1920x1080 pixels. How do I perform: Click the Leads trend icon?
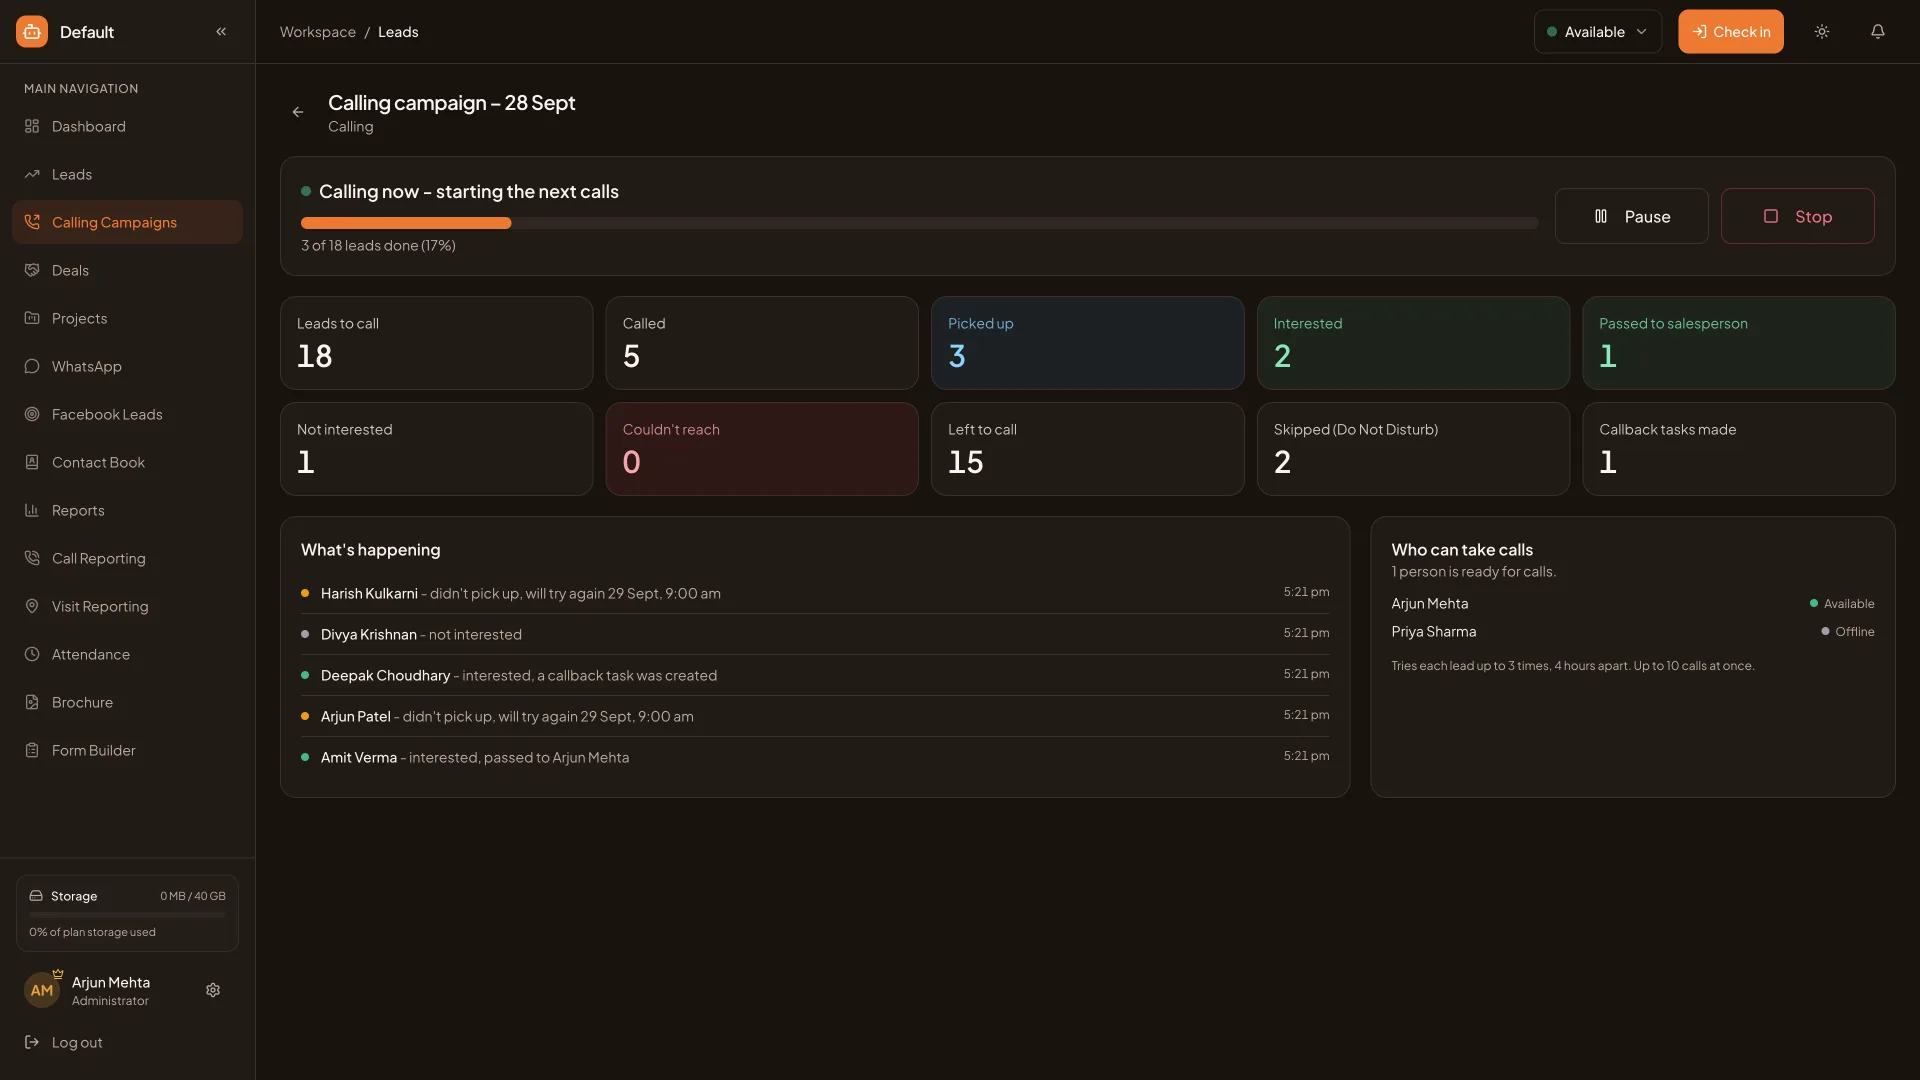[x=32, y=174]
